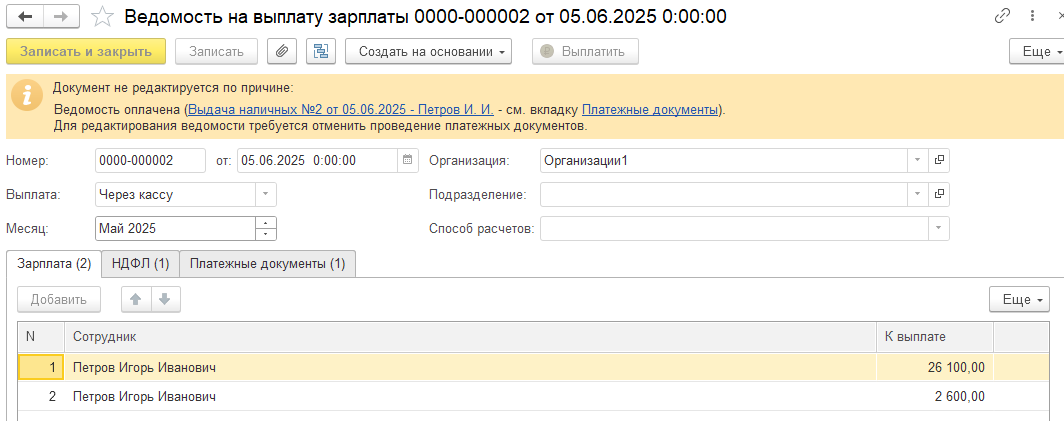Switch to the НДФЛ (1) tab
This screenshot has width=1064, height=421.
(x=140, y=264)
